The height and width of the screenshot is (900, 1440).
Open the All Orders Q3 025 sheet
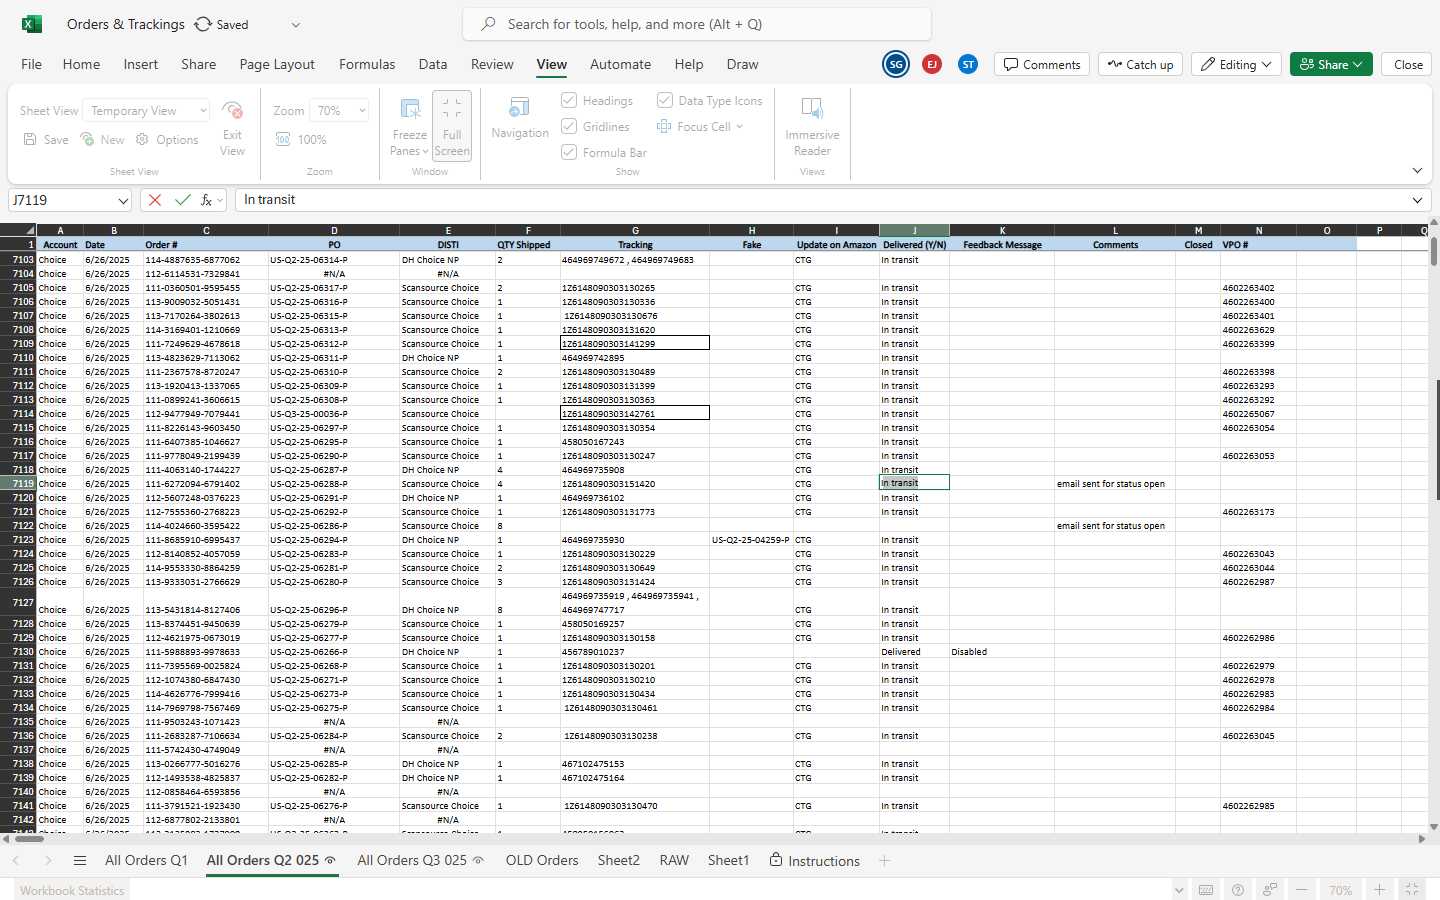point(421,860)
